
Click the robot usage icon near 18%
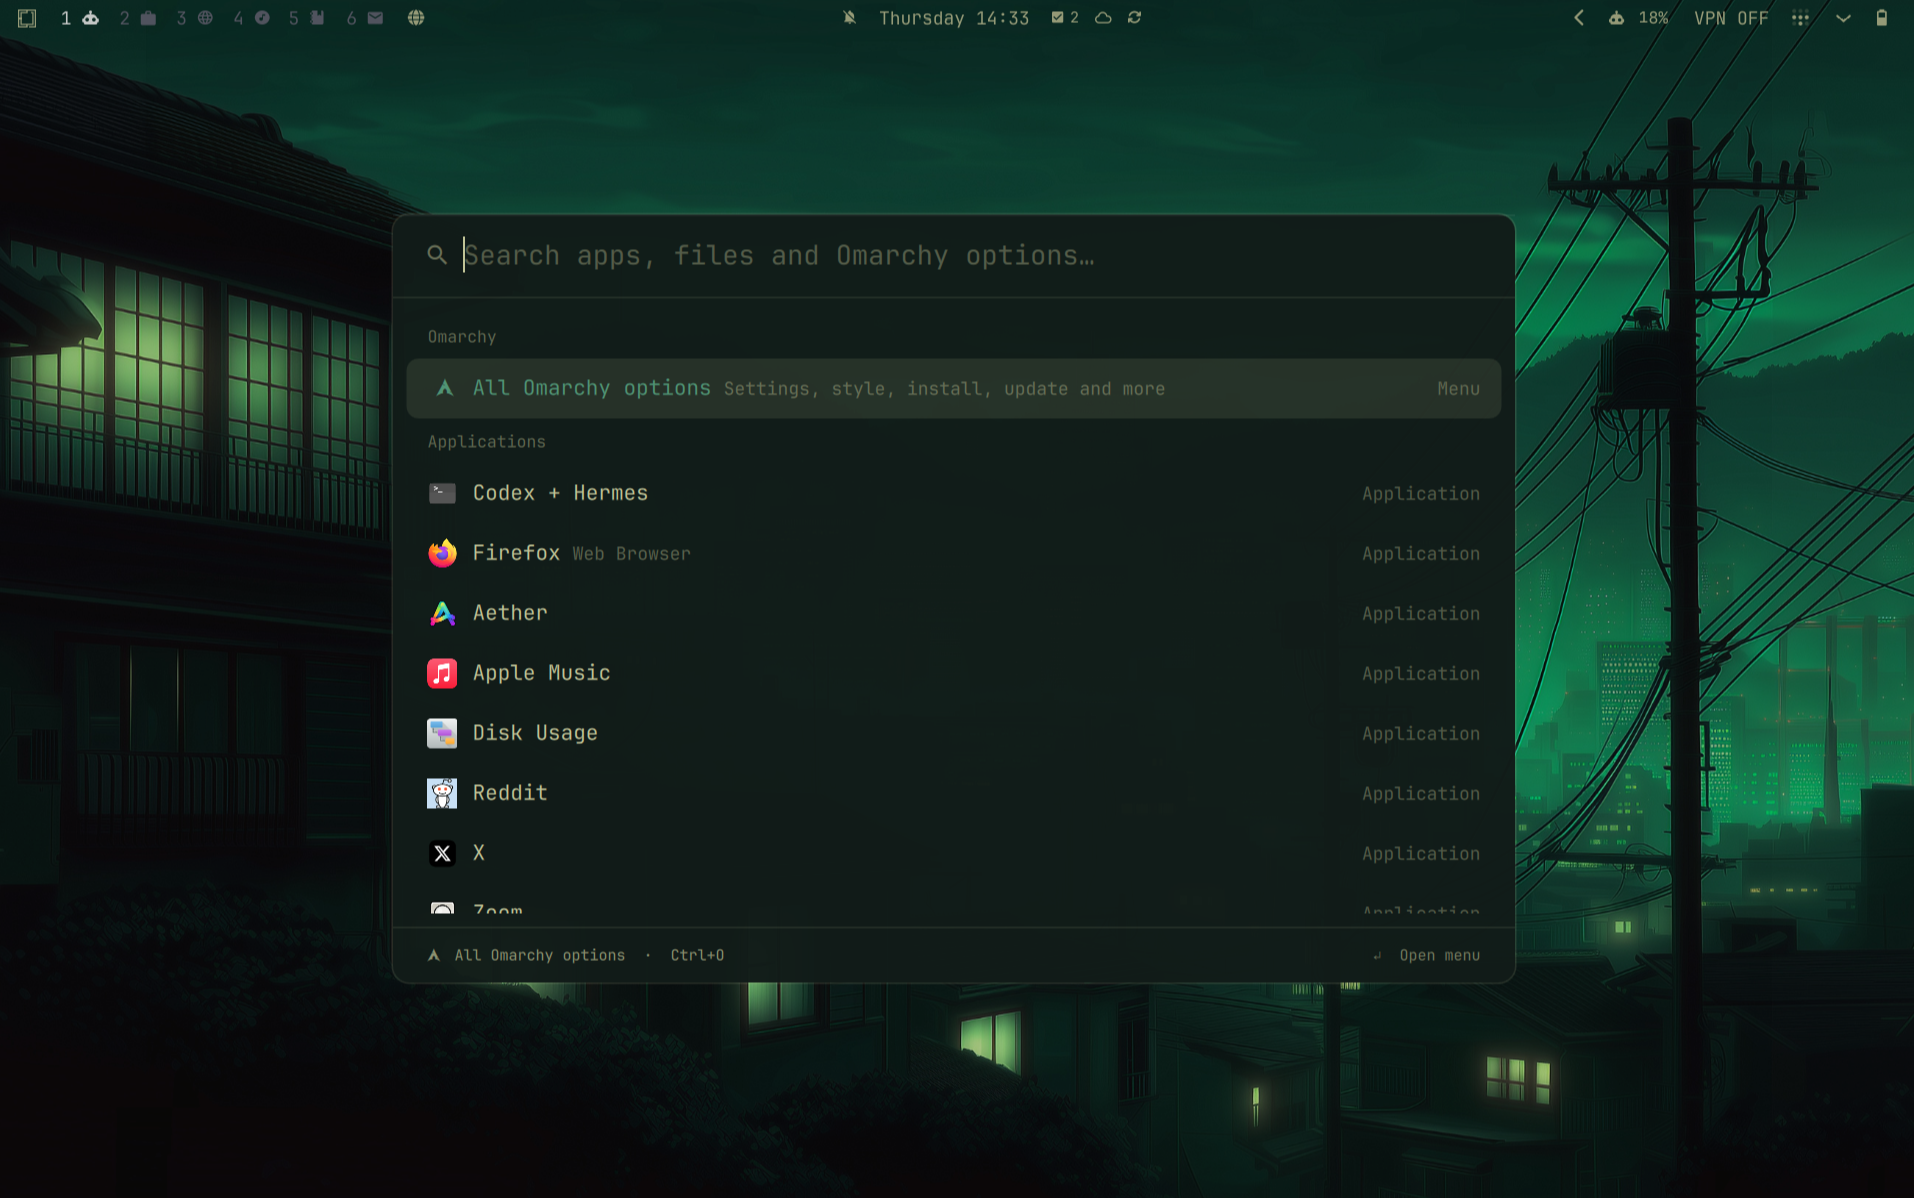(1616, 18)
